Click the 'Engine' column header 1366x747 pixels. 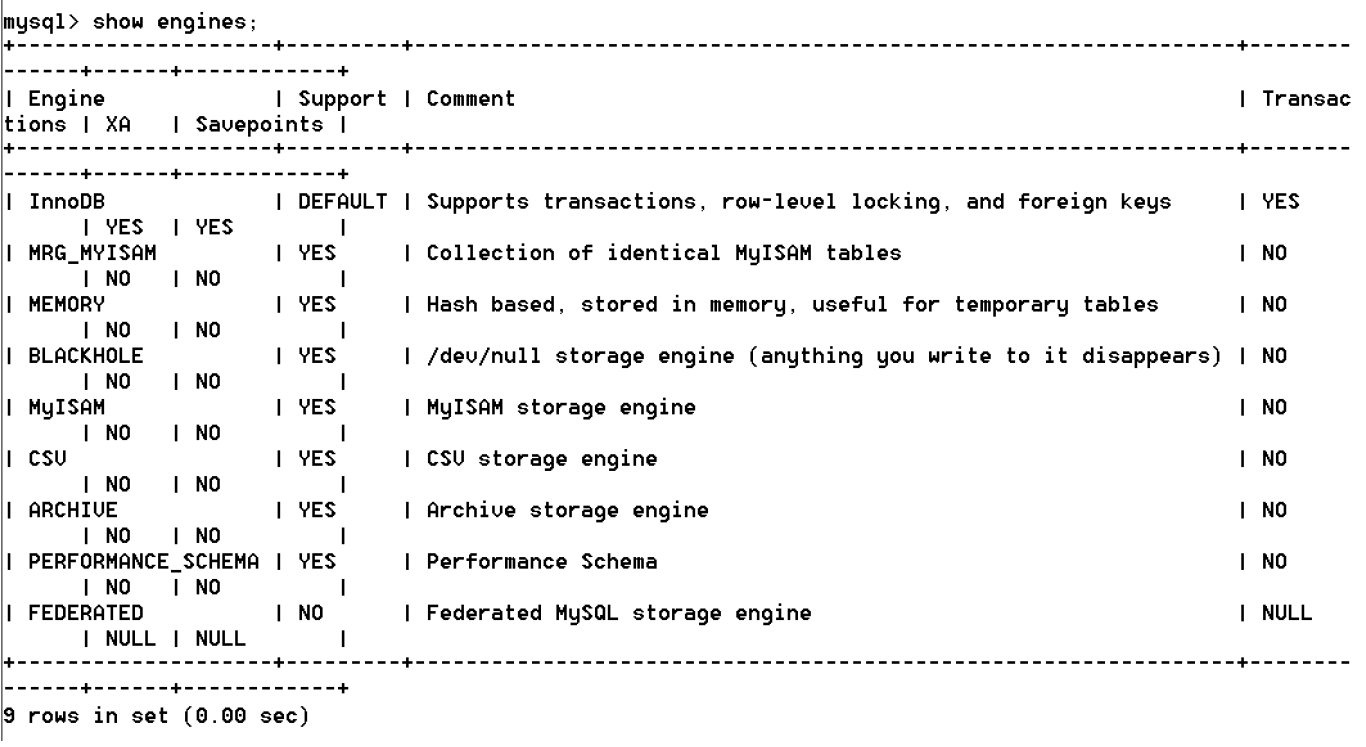59,99
